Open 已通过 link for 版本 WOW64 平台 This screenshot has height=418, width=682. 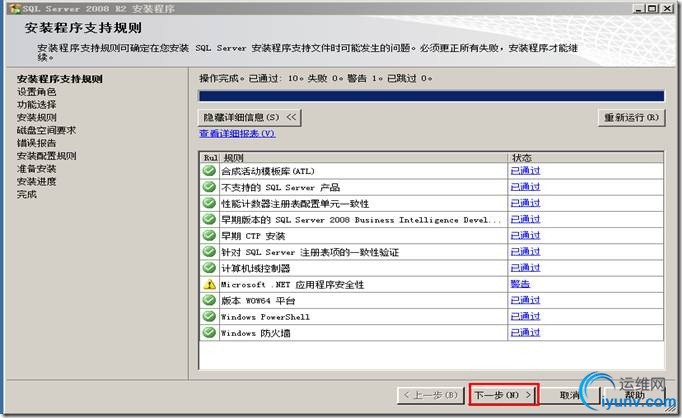[525, 300]
